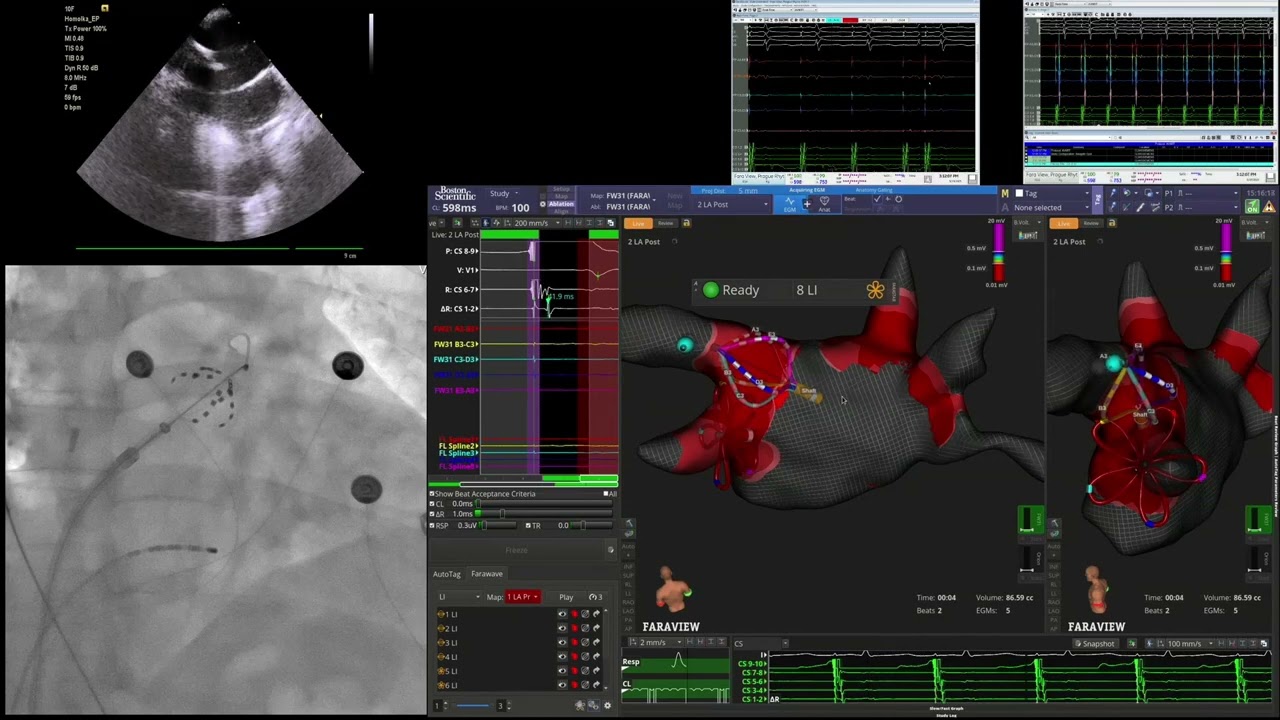This screenshot has height=720, width=1280.
Task: Toggle the RSP criteria checkbox
Action: click(432, 525)
